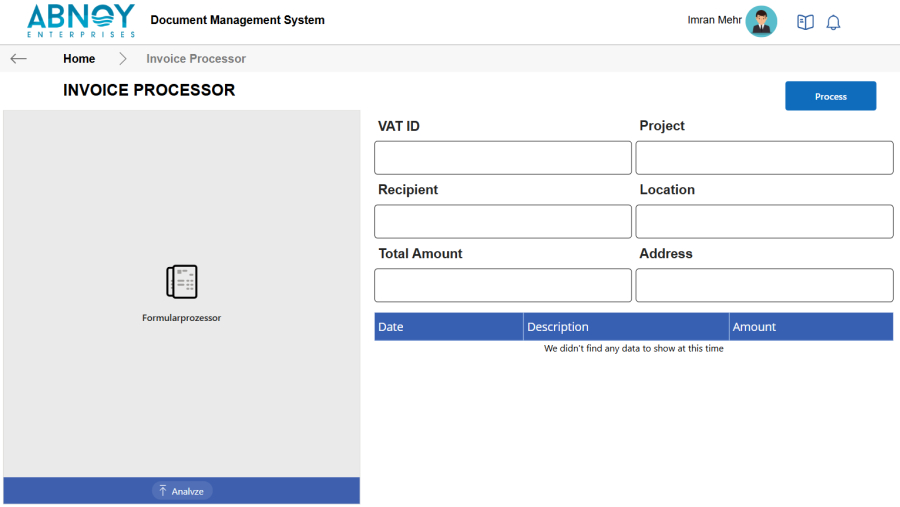Image resolution: width=900 pixels, height=507 pixels.
Task: Focus the VAT ID input field
Action: 503,158
